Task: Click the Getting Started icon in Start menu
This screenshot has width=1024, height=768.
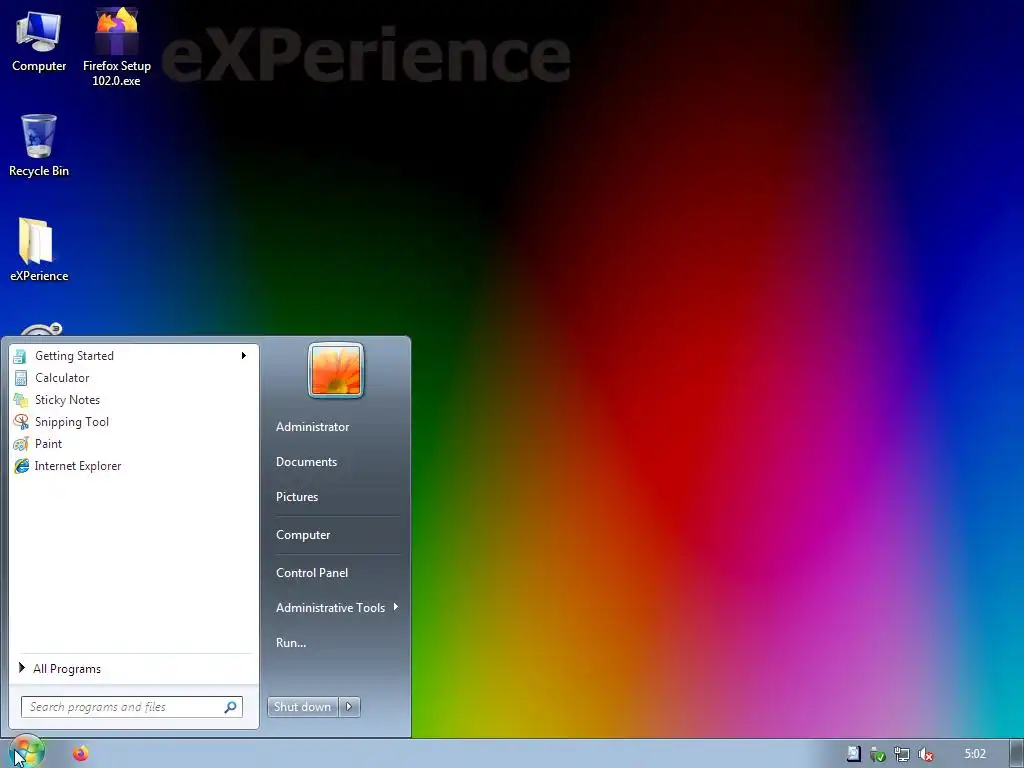Action: point(20,356)
